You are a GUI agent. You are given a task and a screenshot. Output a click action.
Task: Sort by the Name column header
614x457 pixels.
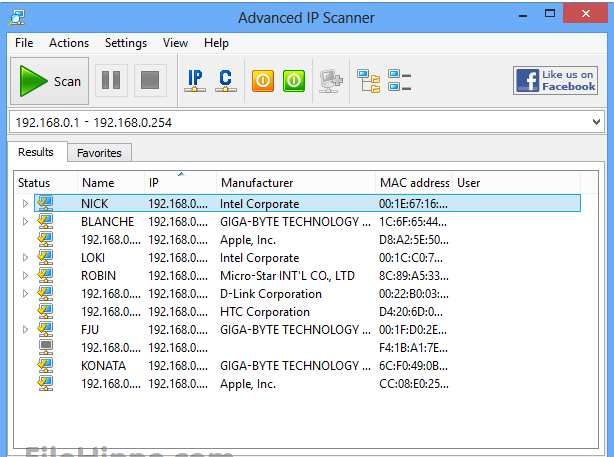[111, 182]
